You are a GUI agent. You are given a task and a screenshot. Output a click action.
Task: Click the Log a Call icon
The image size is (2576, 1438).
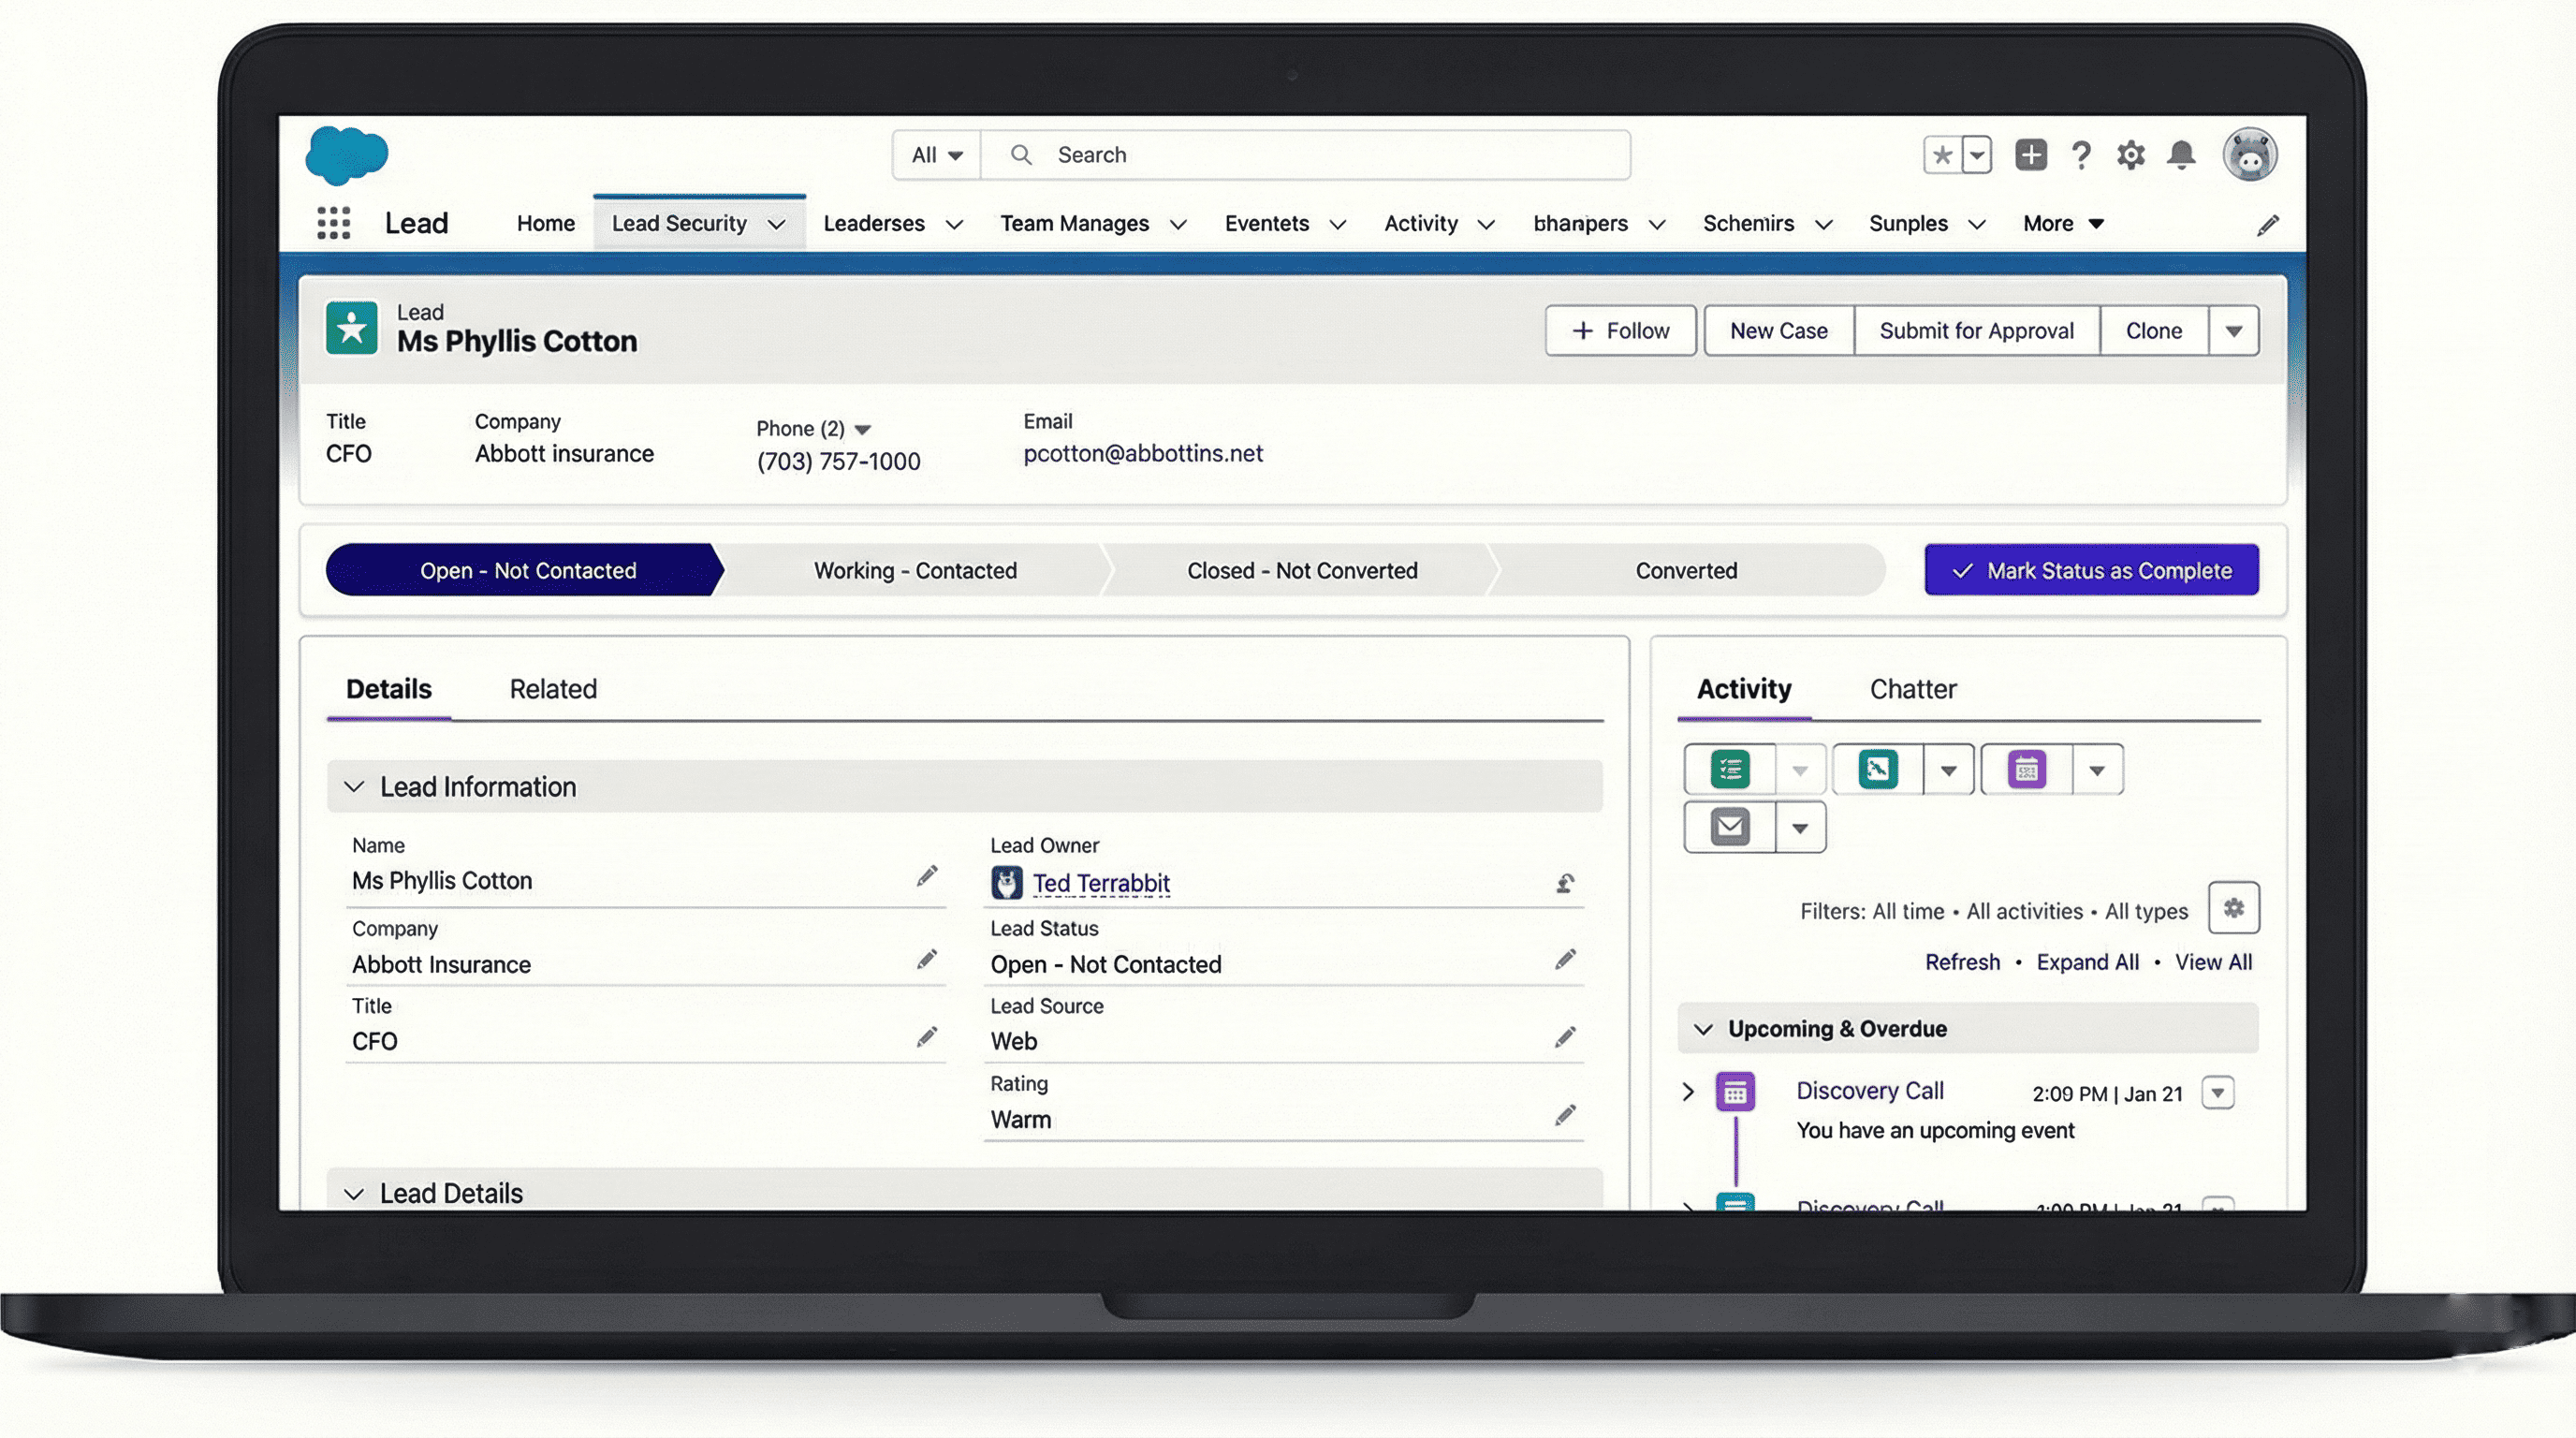[x=1877, y=770]
